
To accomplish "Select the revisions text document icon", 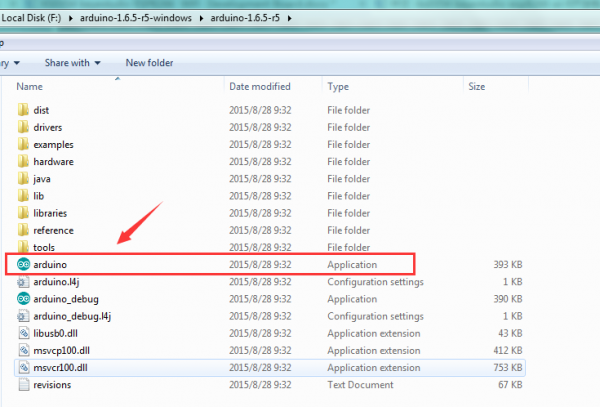I will [24, 385].
